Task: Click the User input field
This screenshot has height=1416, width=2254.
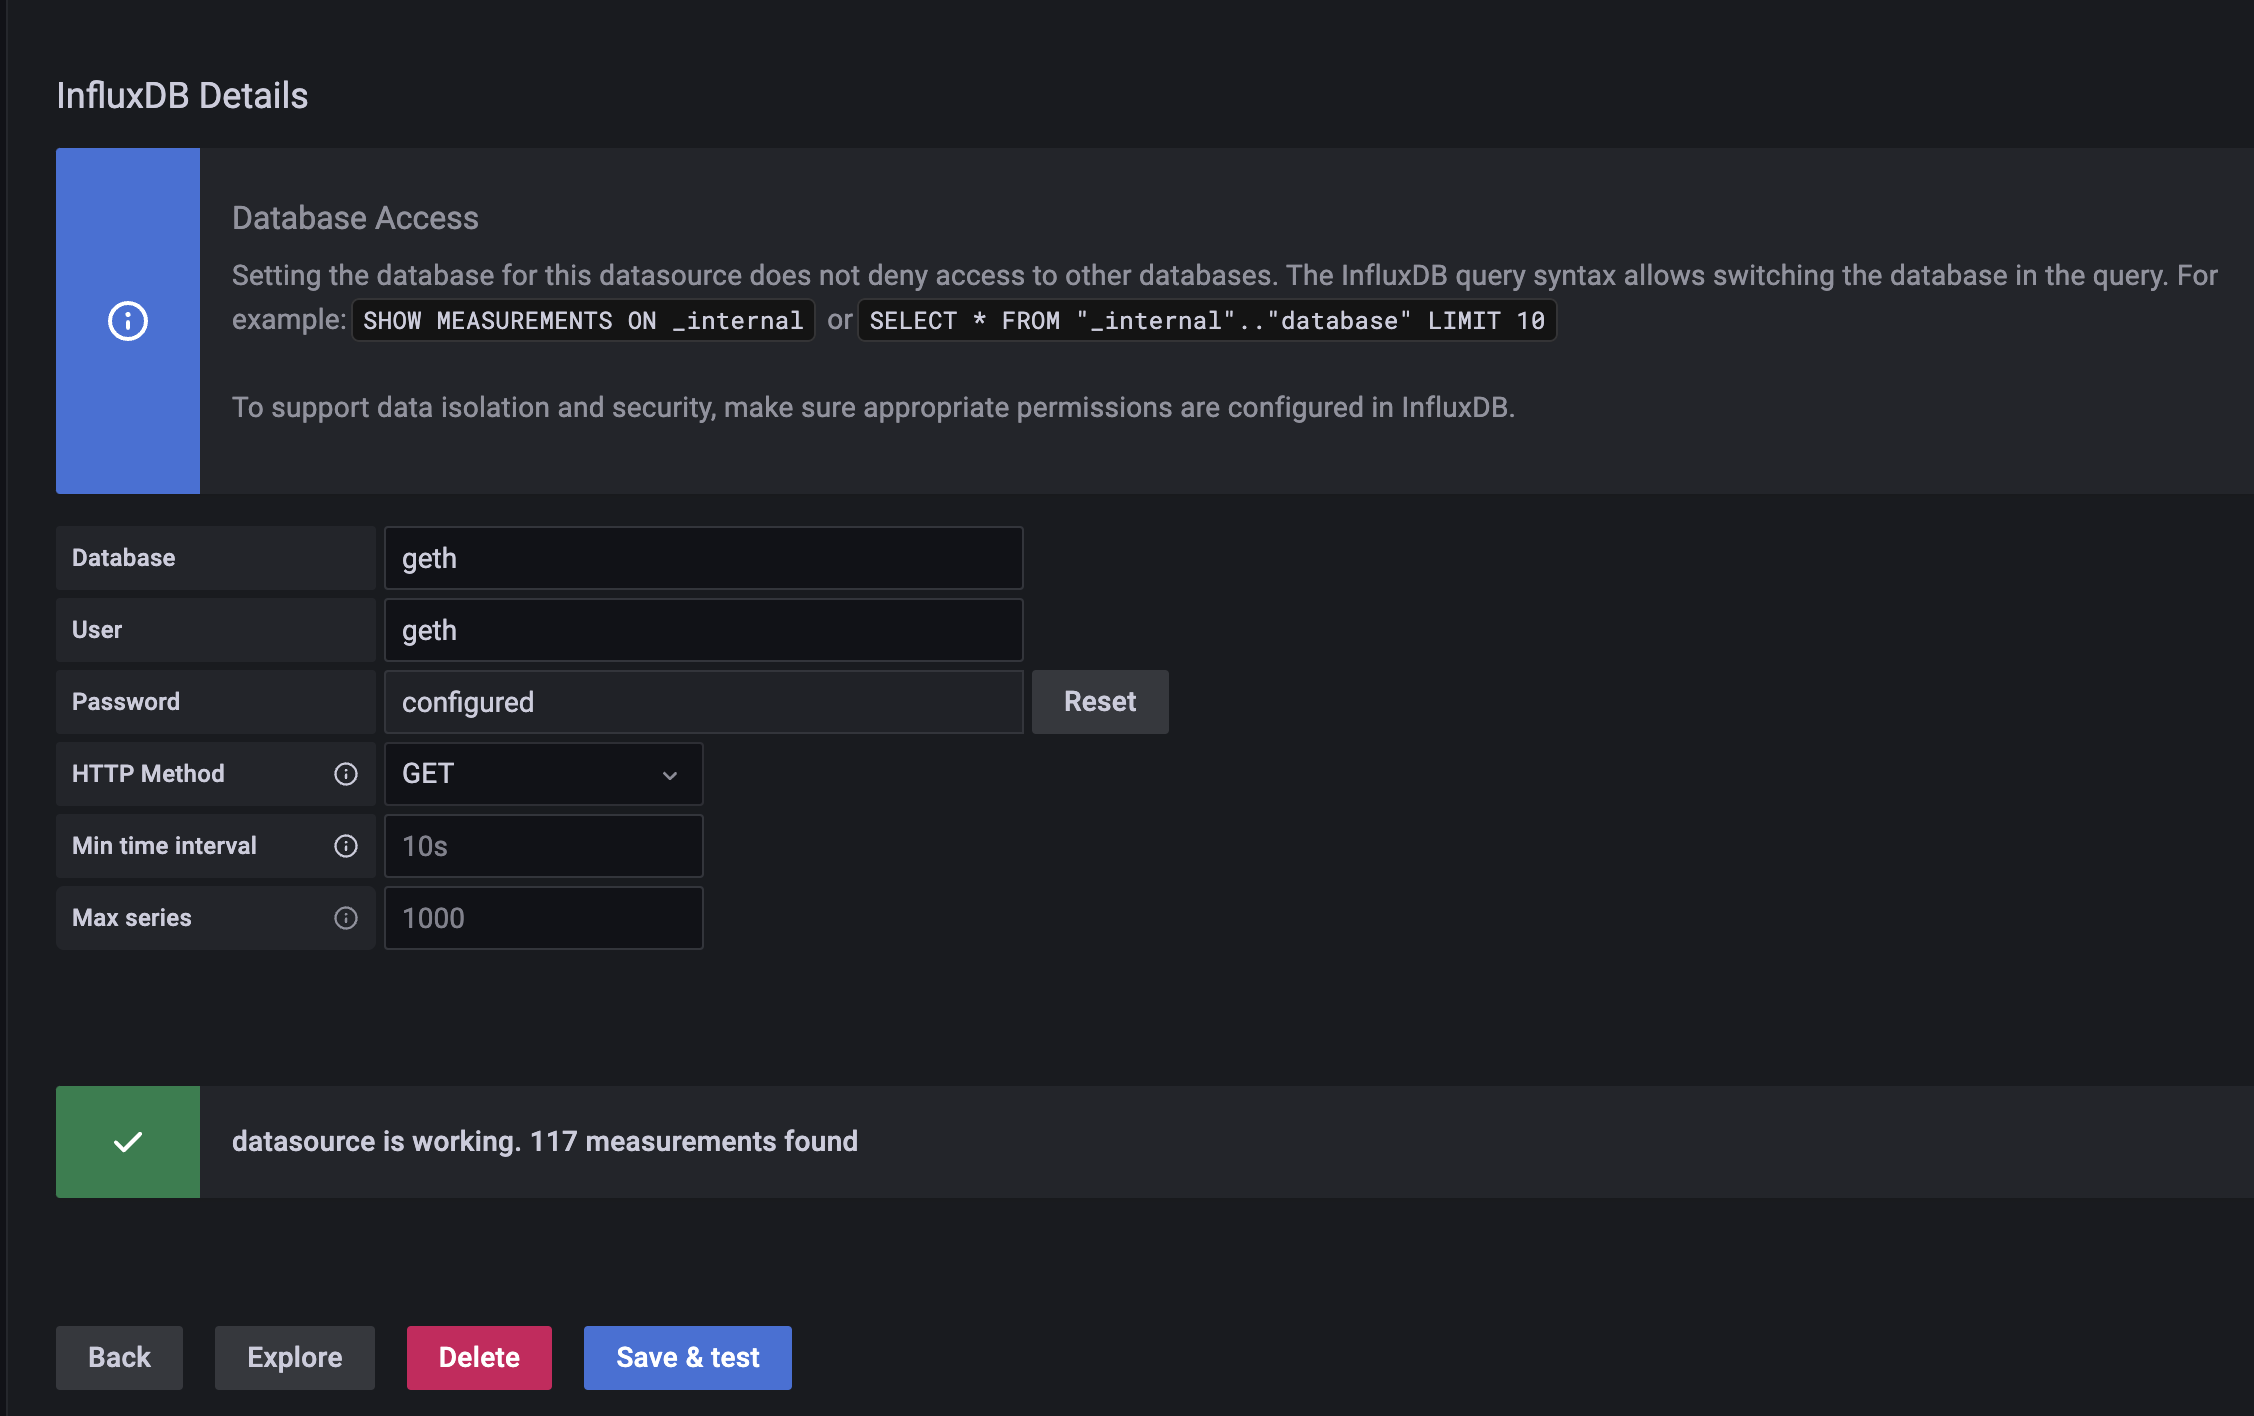Action: coord(705,628)
